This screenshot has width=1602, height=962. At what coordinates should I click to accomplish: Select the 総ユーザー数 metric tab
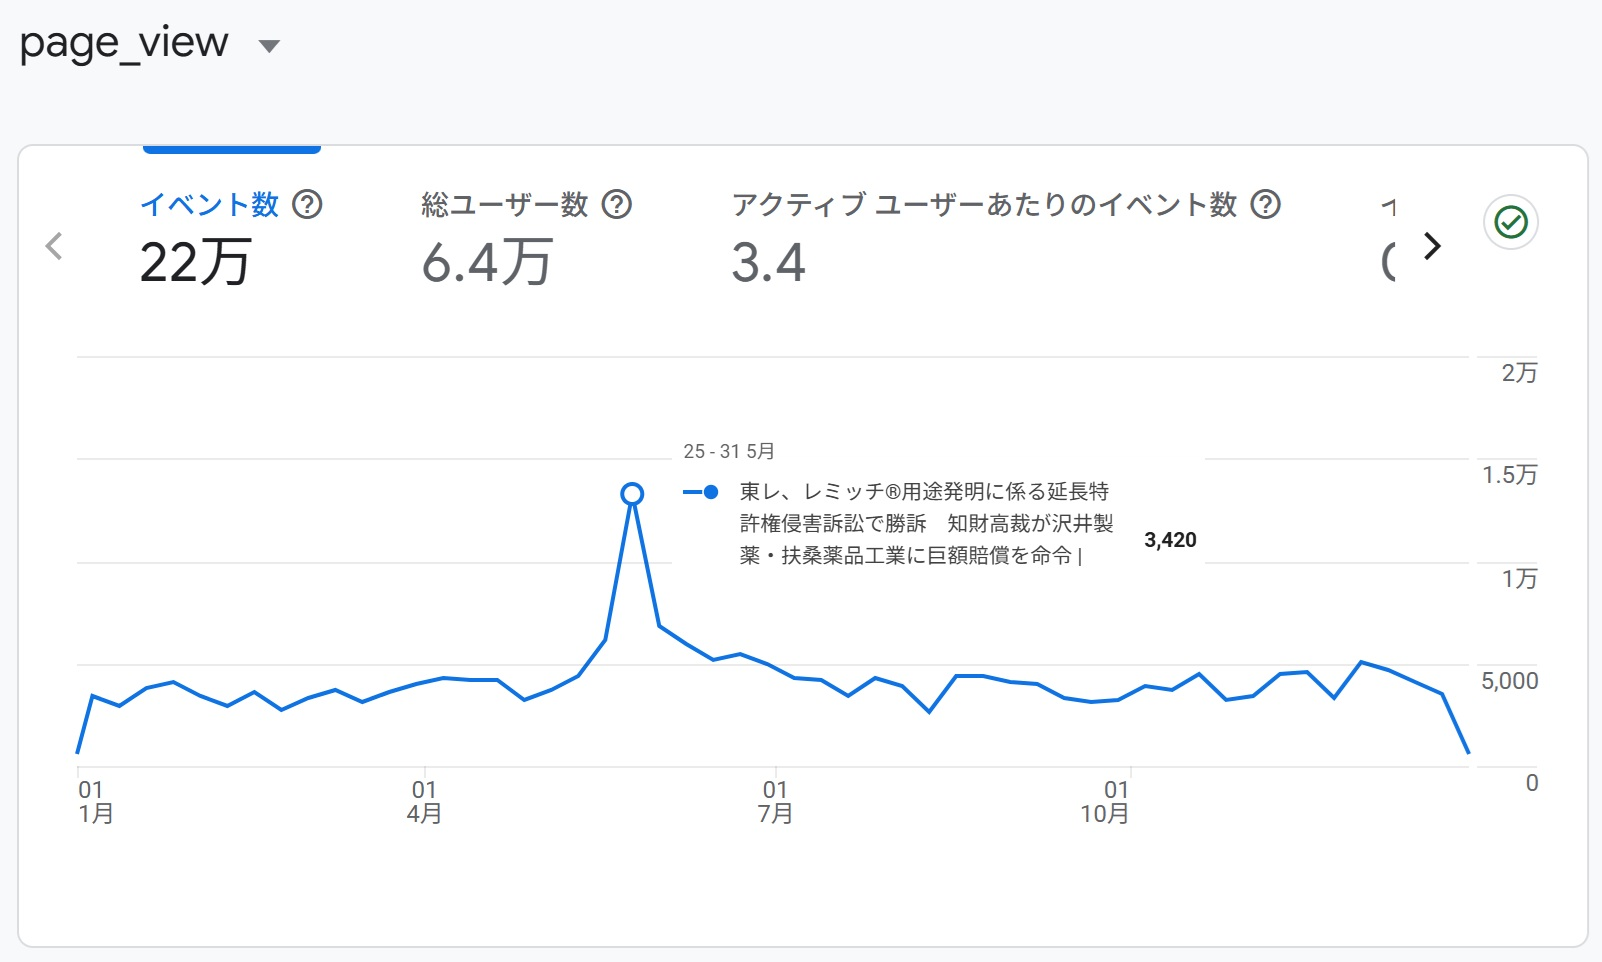(504, 205)
